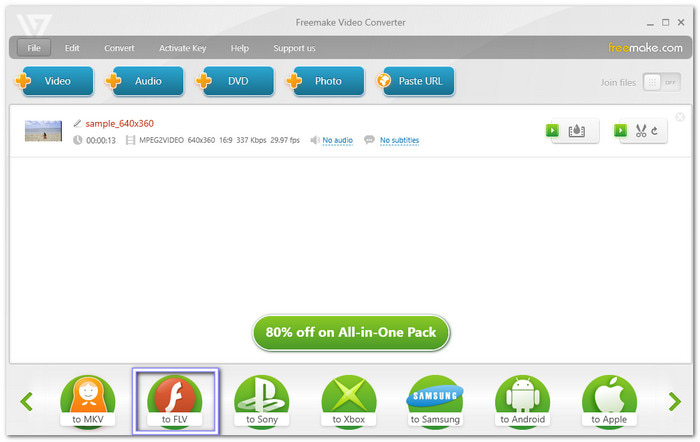Open the Convert menu
This screenshot has height=442, width=700.
pos(119,48)
